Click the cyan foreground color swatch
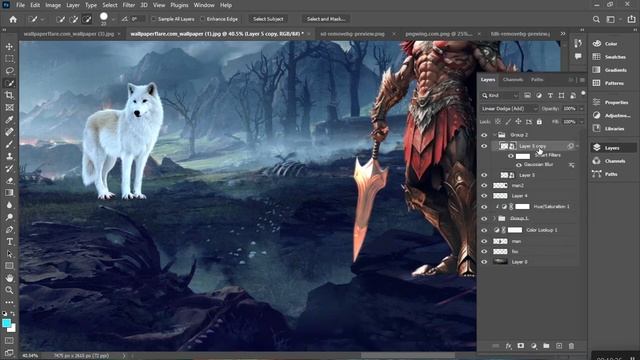Viewport: 640px width, 360px height. [6, 323]
